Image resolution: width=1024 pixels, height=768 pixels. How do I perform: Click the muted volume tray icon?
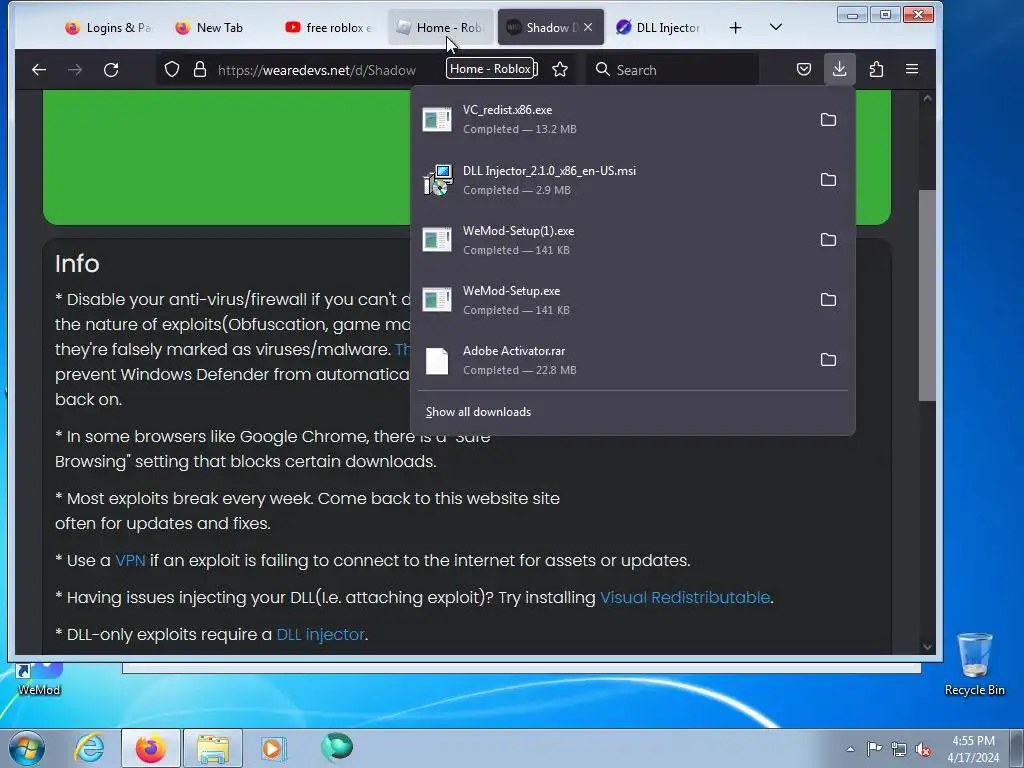(x=923, y=749)
